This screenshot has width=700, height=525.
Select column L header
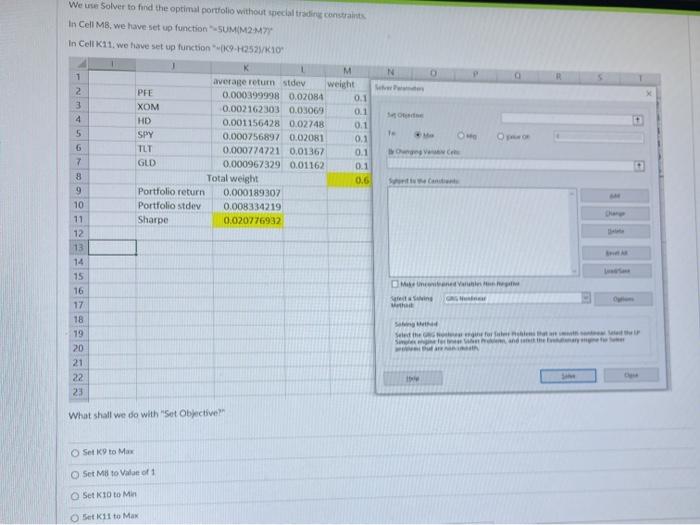tap(303, 69)
